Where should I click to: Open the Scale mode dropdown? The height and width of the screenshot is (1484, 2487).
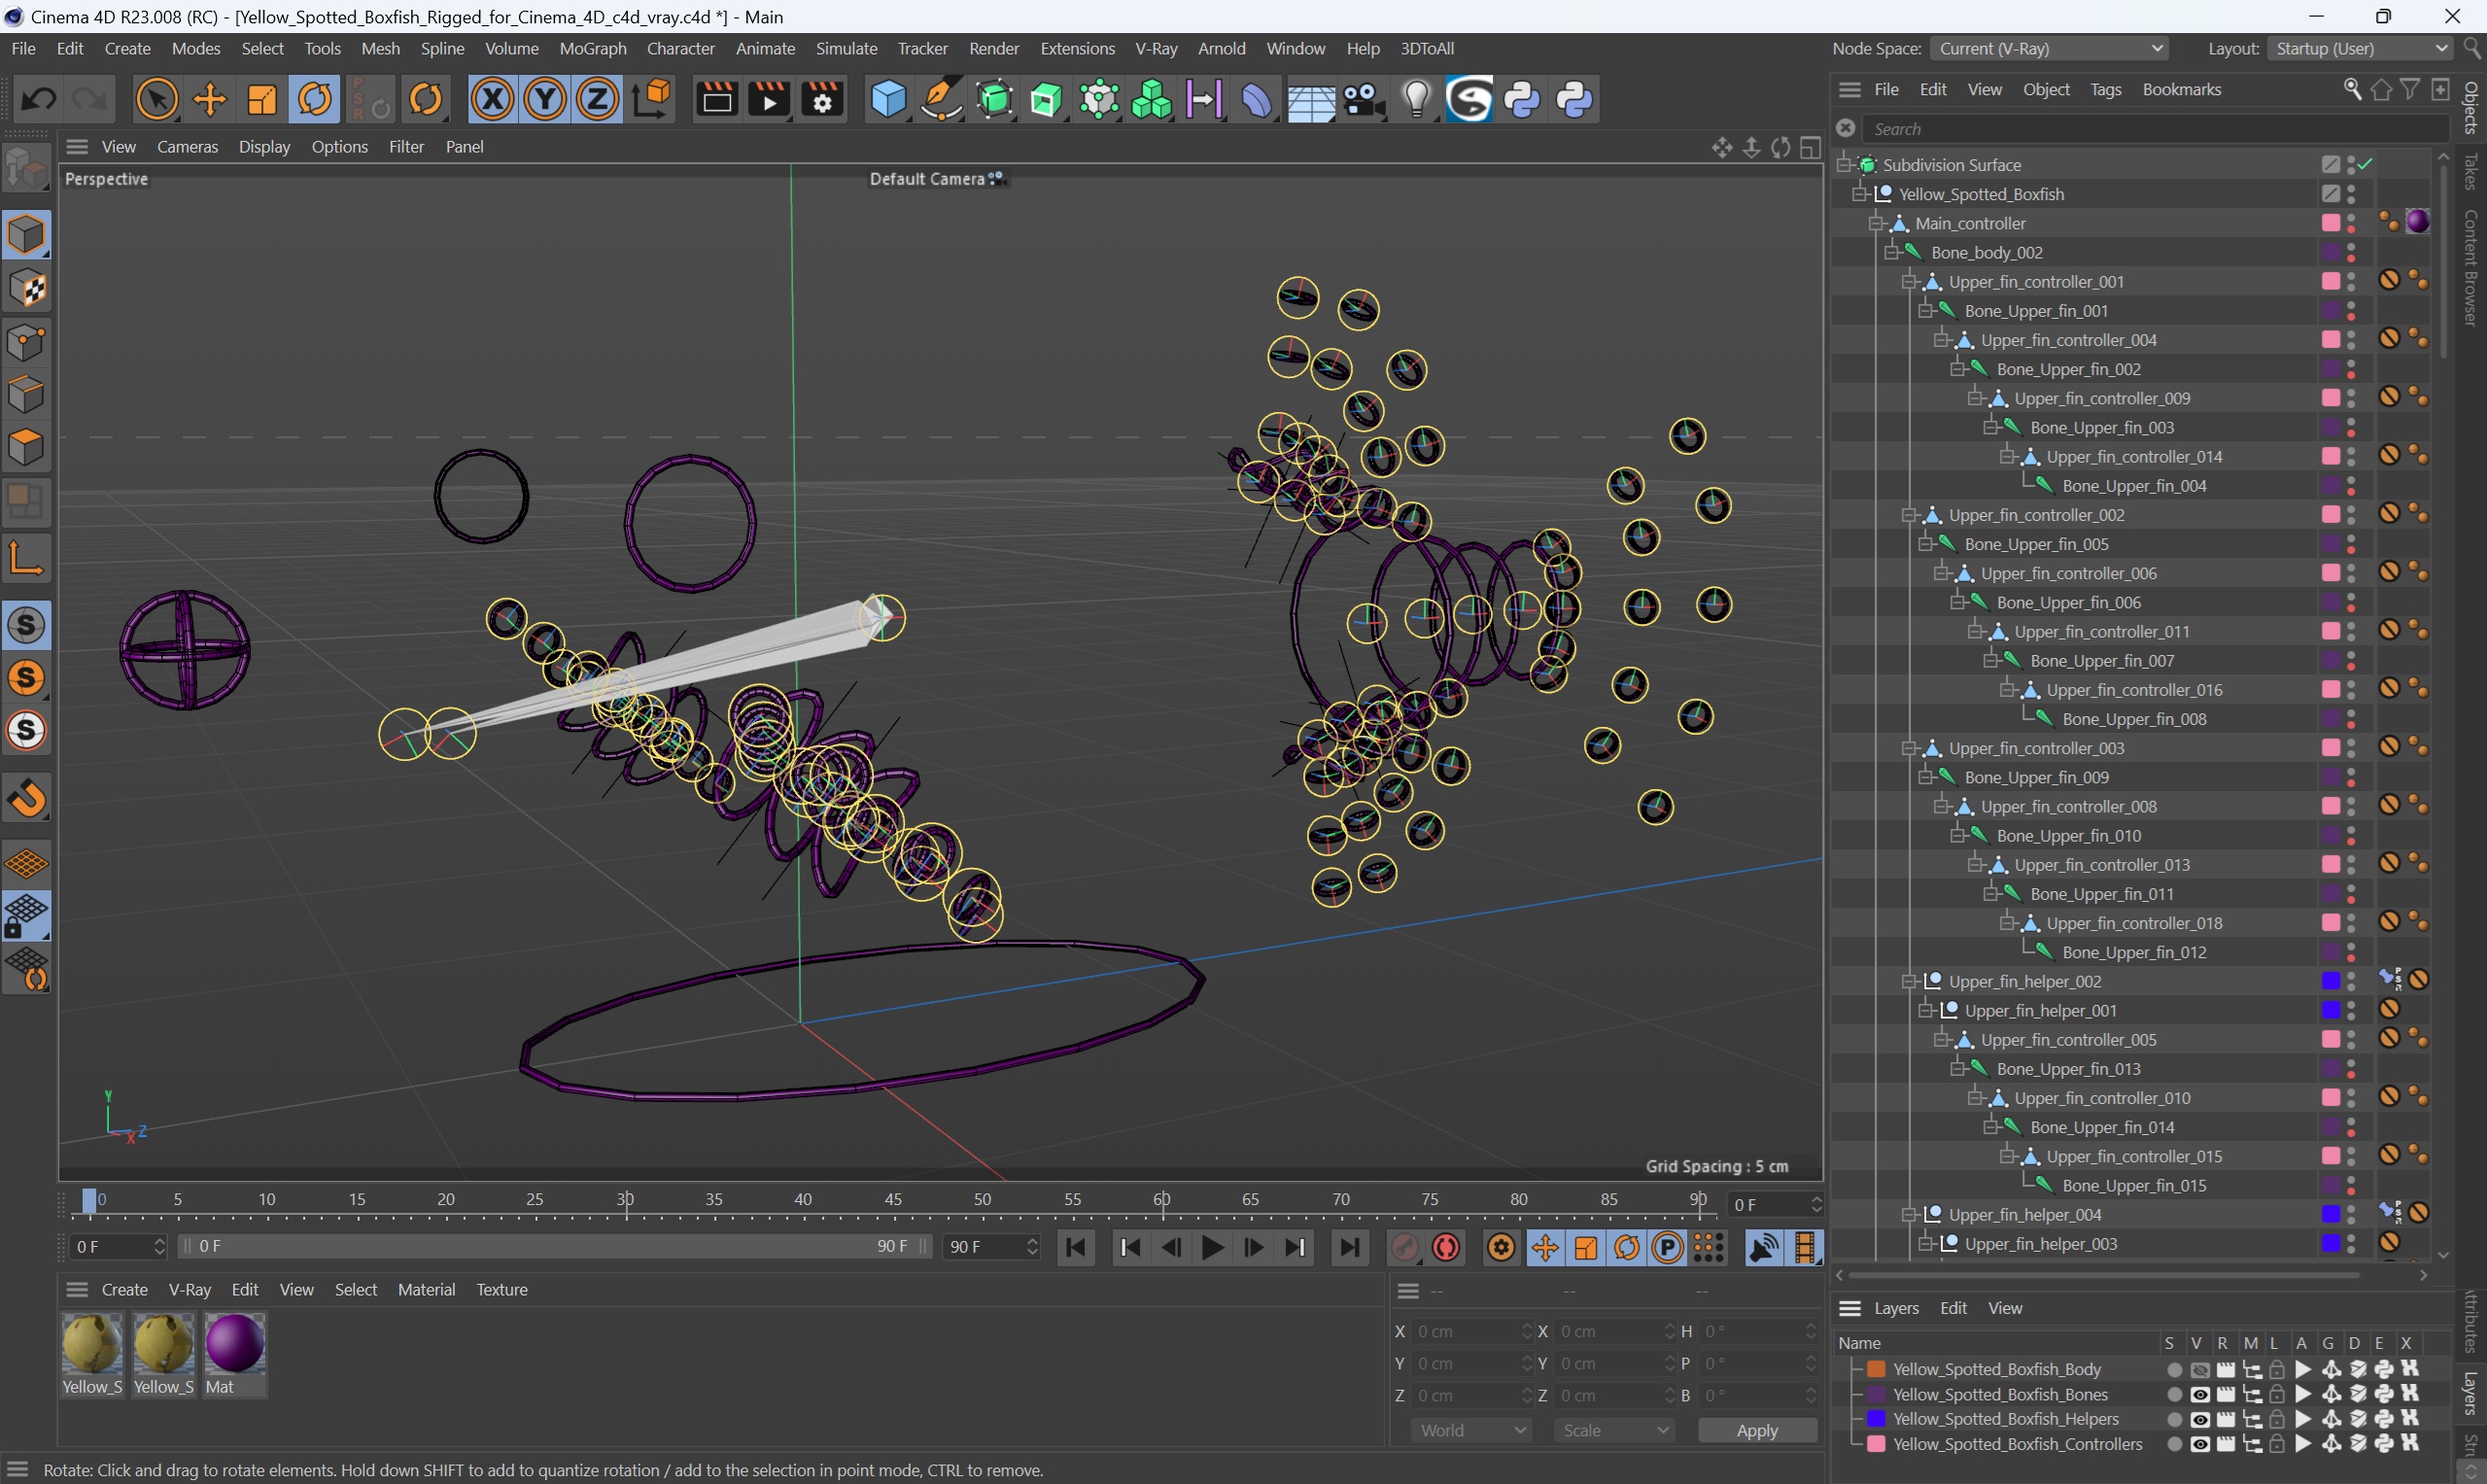1614,1430
